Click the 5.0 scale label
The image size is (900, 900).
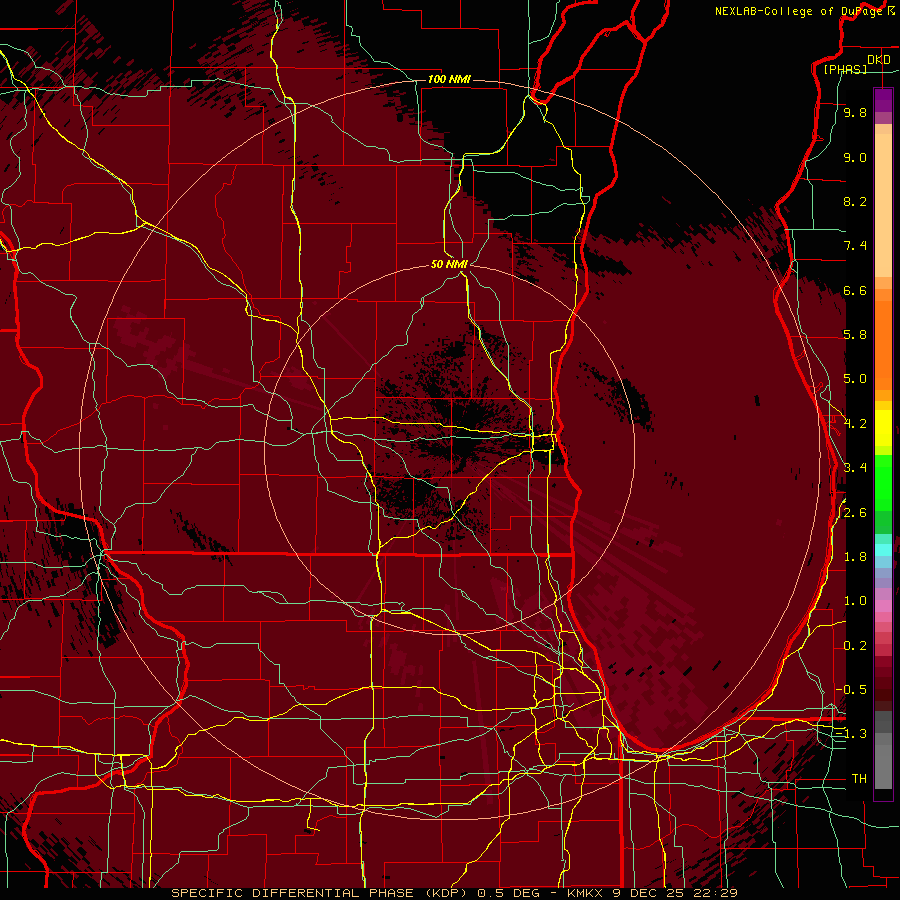pos(855,379)
